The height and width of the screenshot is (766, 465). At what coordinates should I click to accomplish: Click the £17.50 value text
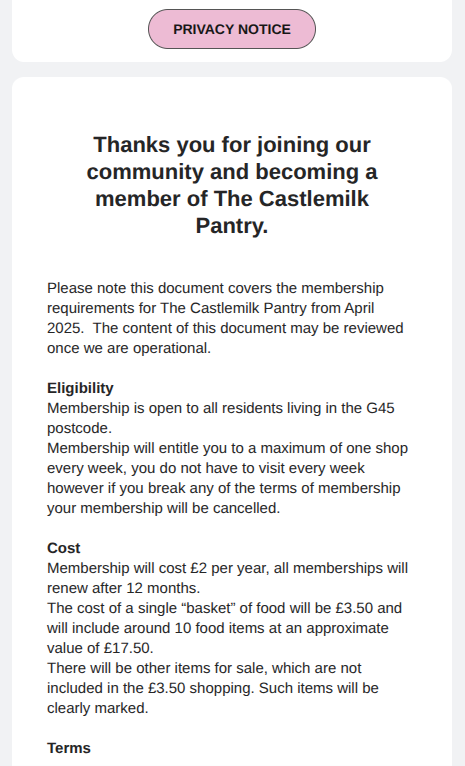(x=129, y=648)
